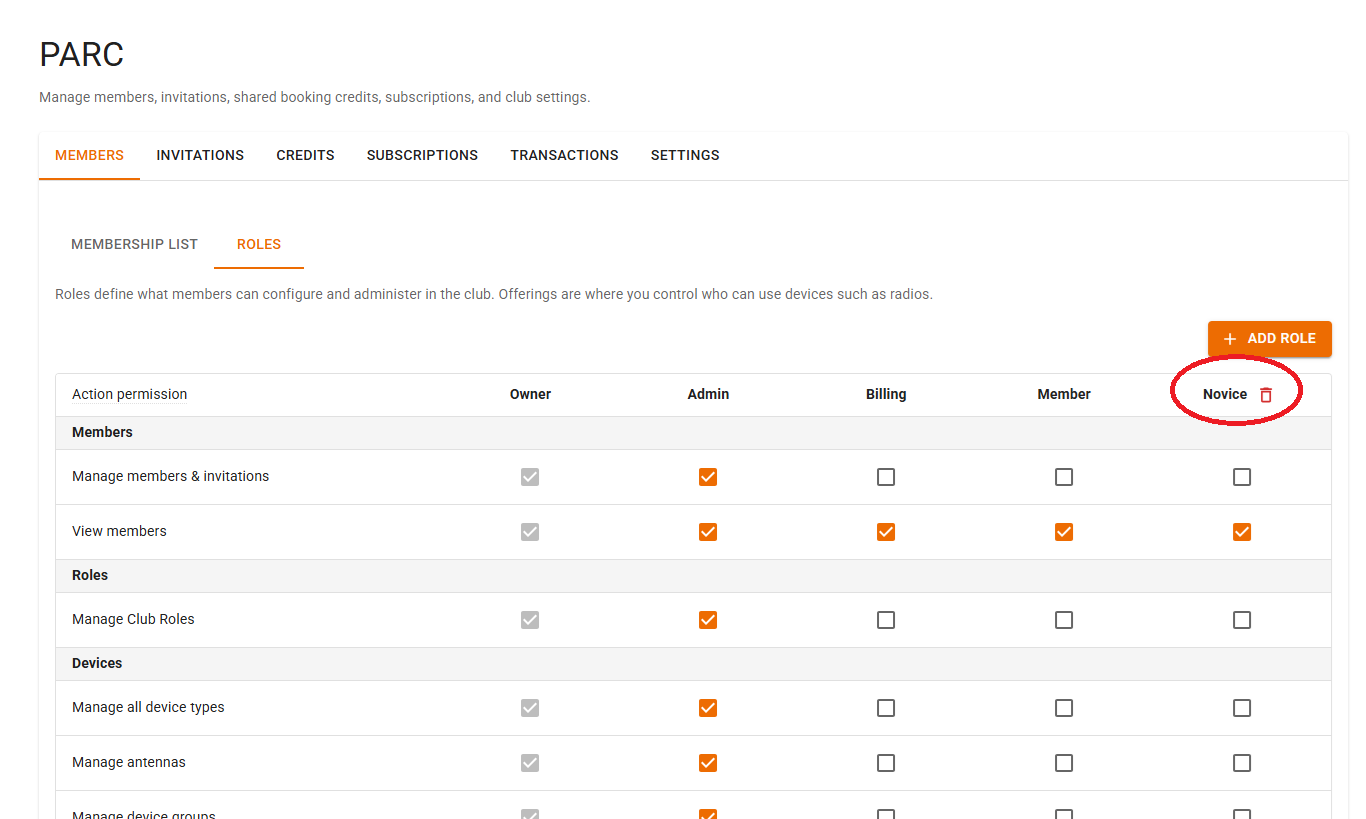Click the "PARC" page title
The image size is (1366, 819).
pos(82,55)
